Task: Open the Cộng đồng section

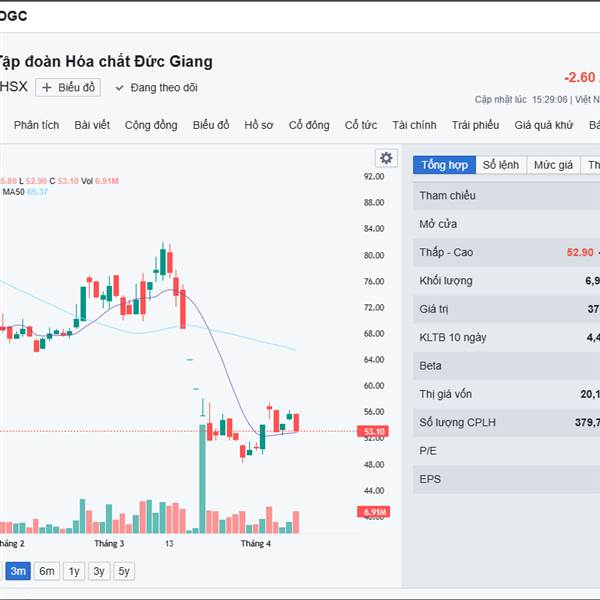Action: [x=151, y=125]
